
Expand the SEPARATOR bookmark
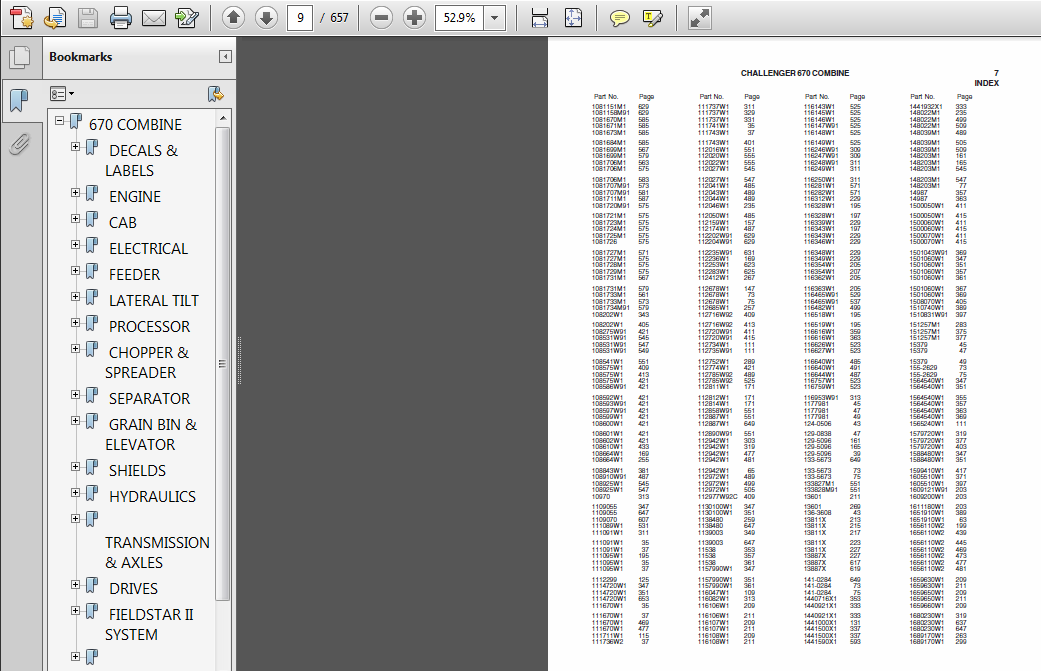pos(76,394)
